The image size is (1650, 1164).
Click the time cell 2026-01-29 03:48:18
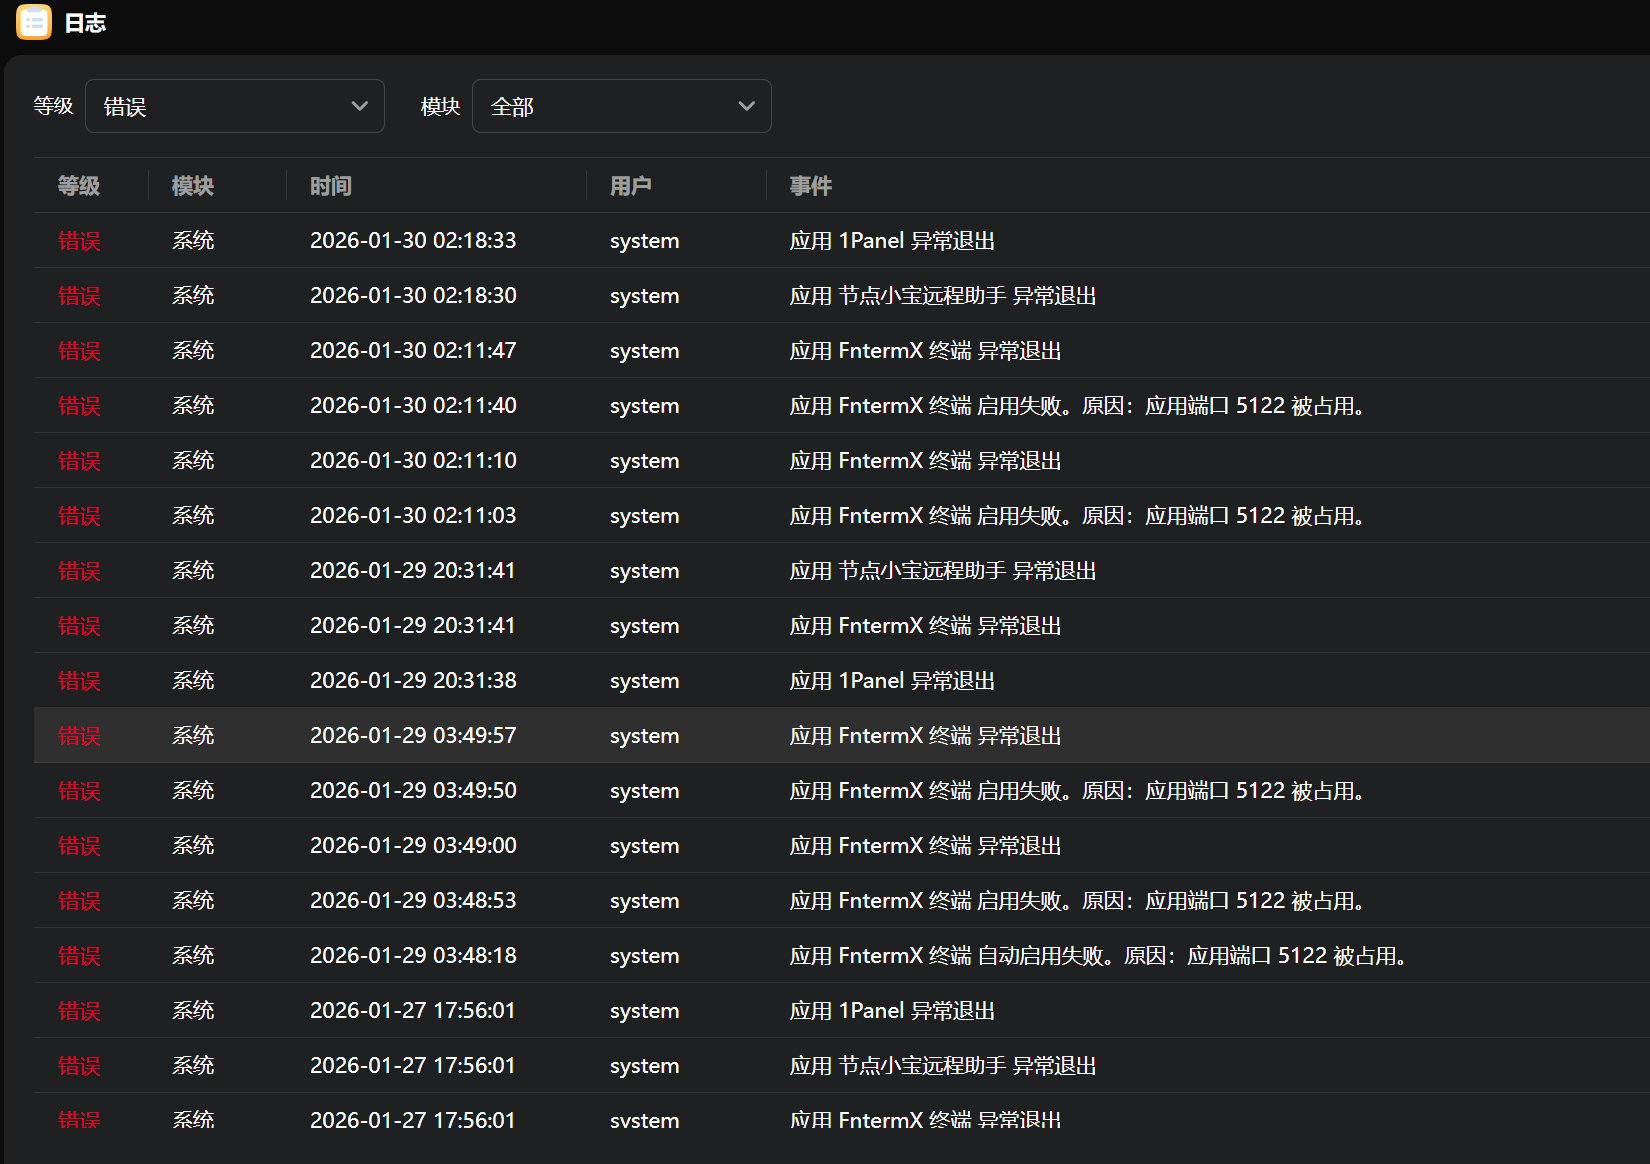click(413, 955)
